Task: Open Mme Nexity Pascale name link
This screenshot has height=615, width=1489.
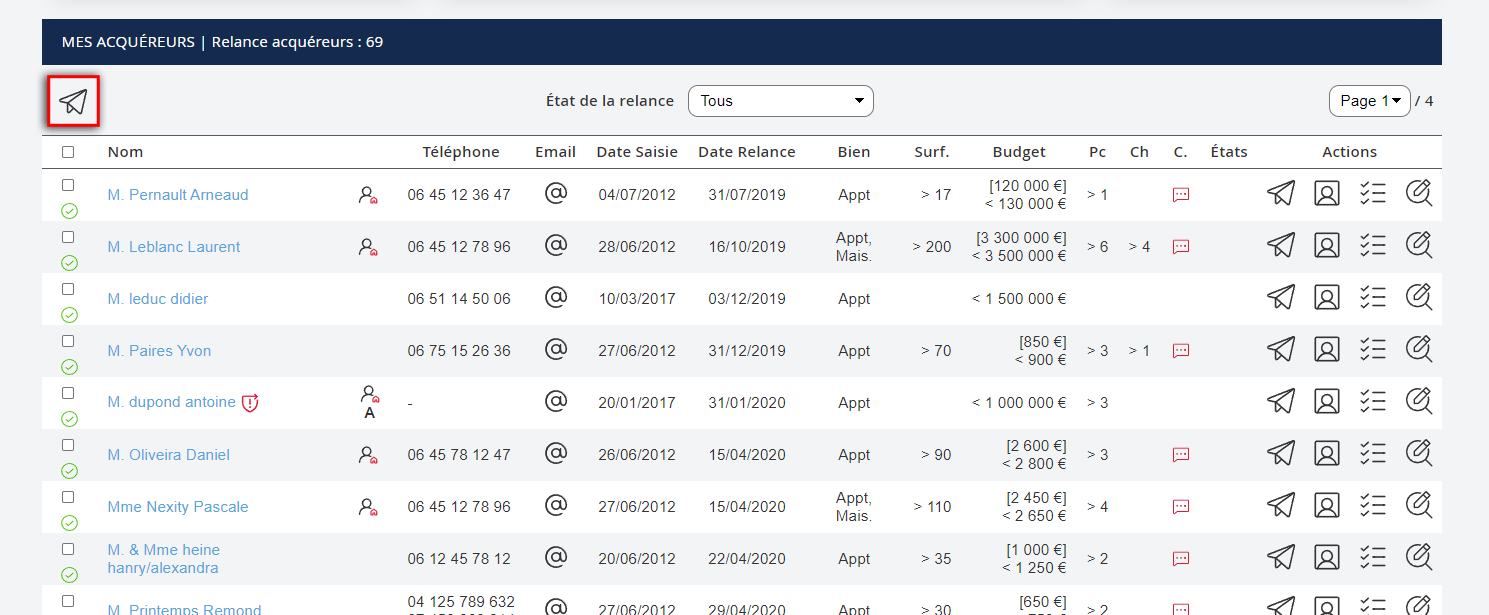Action: pyautogui.click(x=178, y=507)
